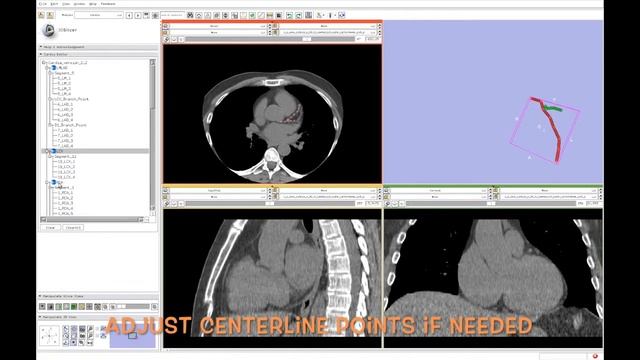Select the 5_LM_1 point in the tree
Screen dimensions: 640x360
[64, 78]
